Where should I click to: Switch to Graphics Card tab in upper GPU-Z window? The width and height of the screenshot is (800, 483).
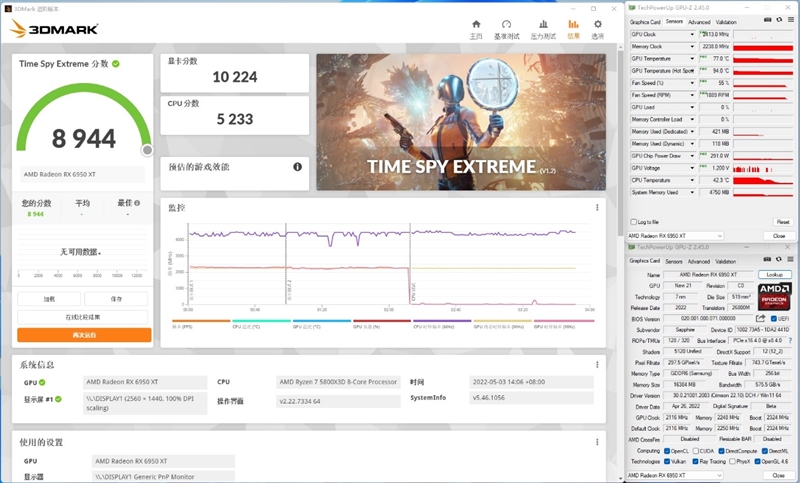[x=645, y=22]
